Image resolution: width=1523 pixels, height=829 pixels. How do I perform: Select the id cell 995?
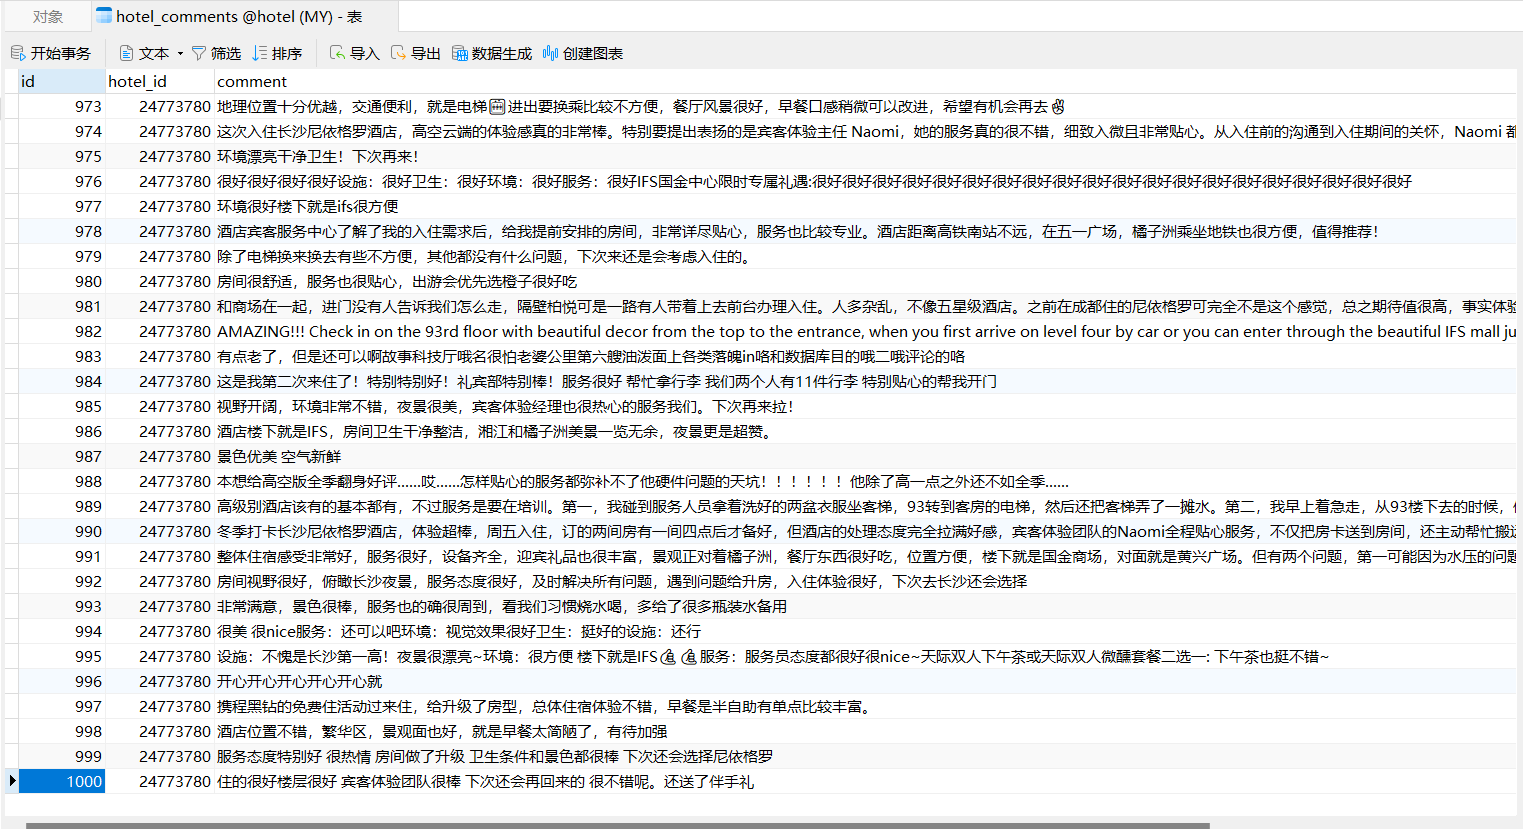tap(62, 656)
